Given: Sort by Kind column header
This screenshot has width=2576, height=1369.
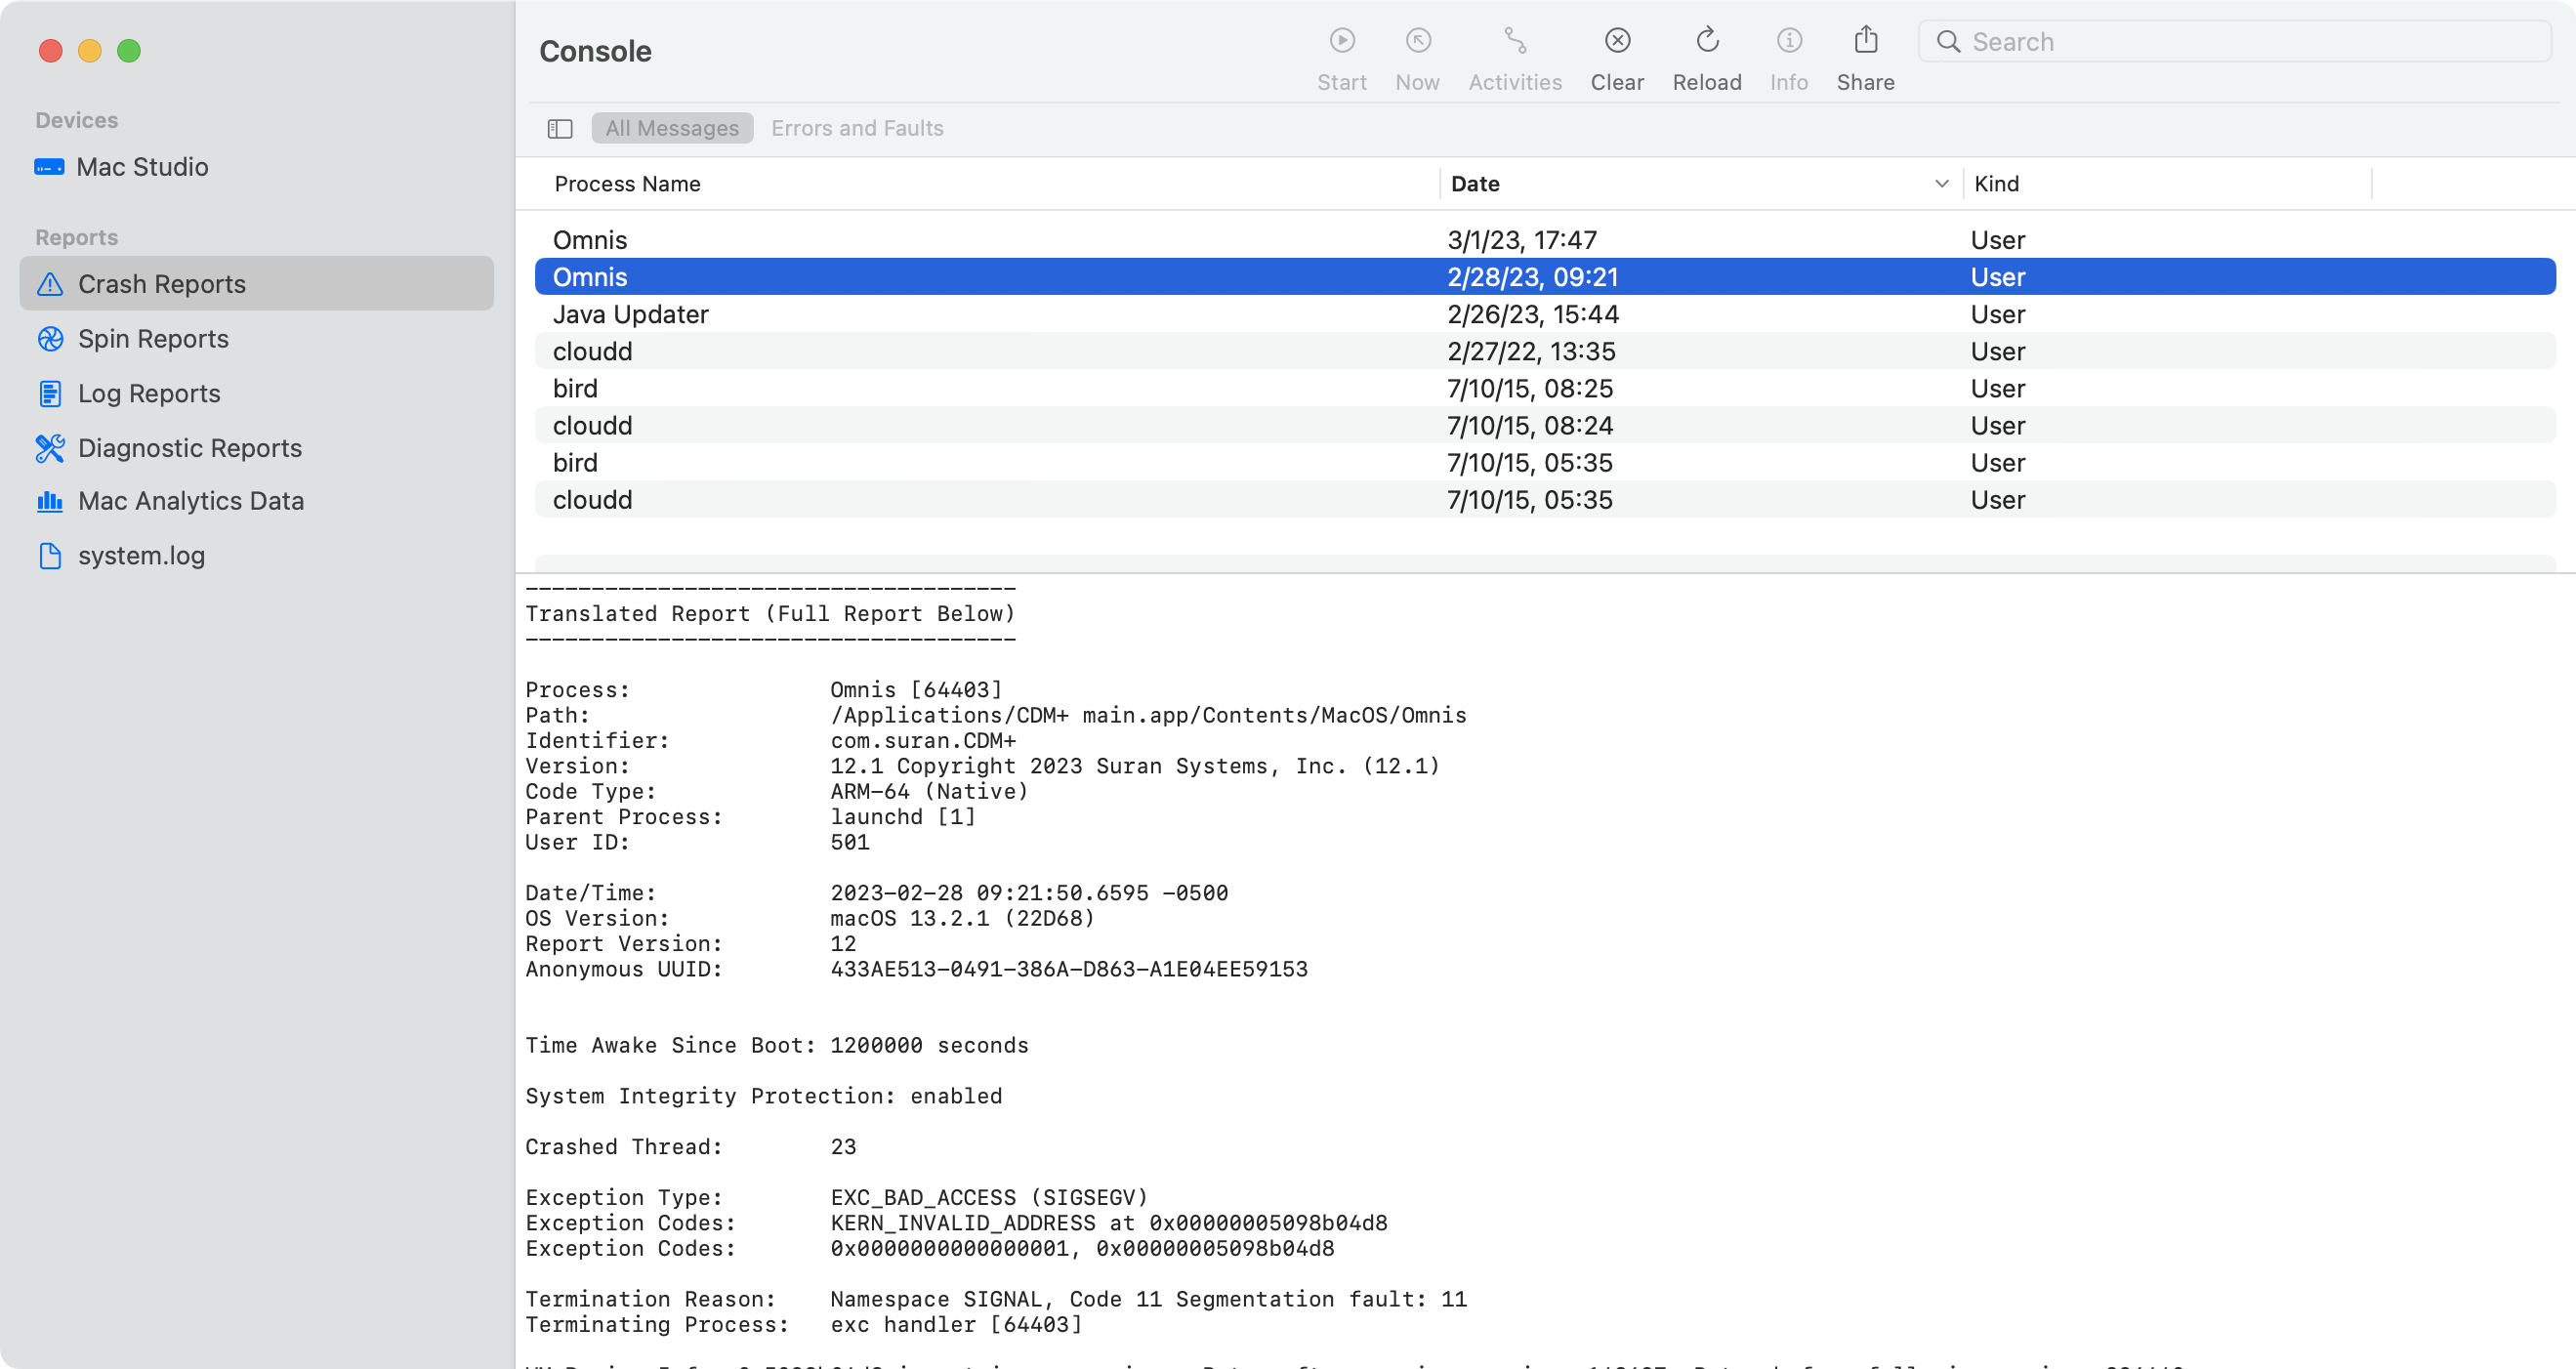Looking at the screenshot, I should pyautogui.click(x=1996, y=184).
